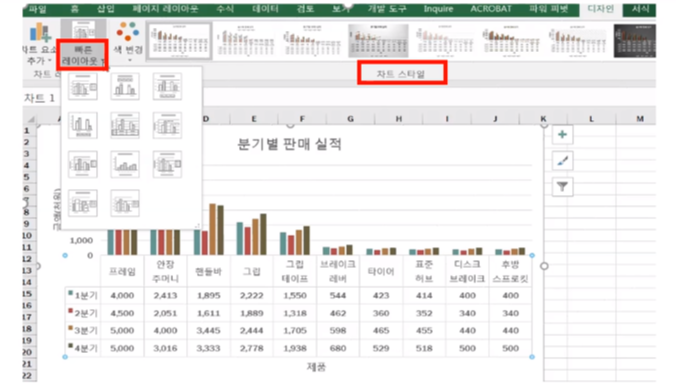Click the 2,778 data table value

(251, 348)
